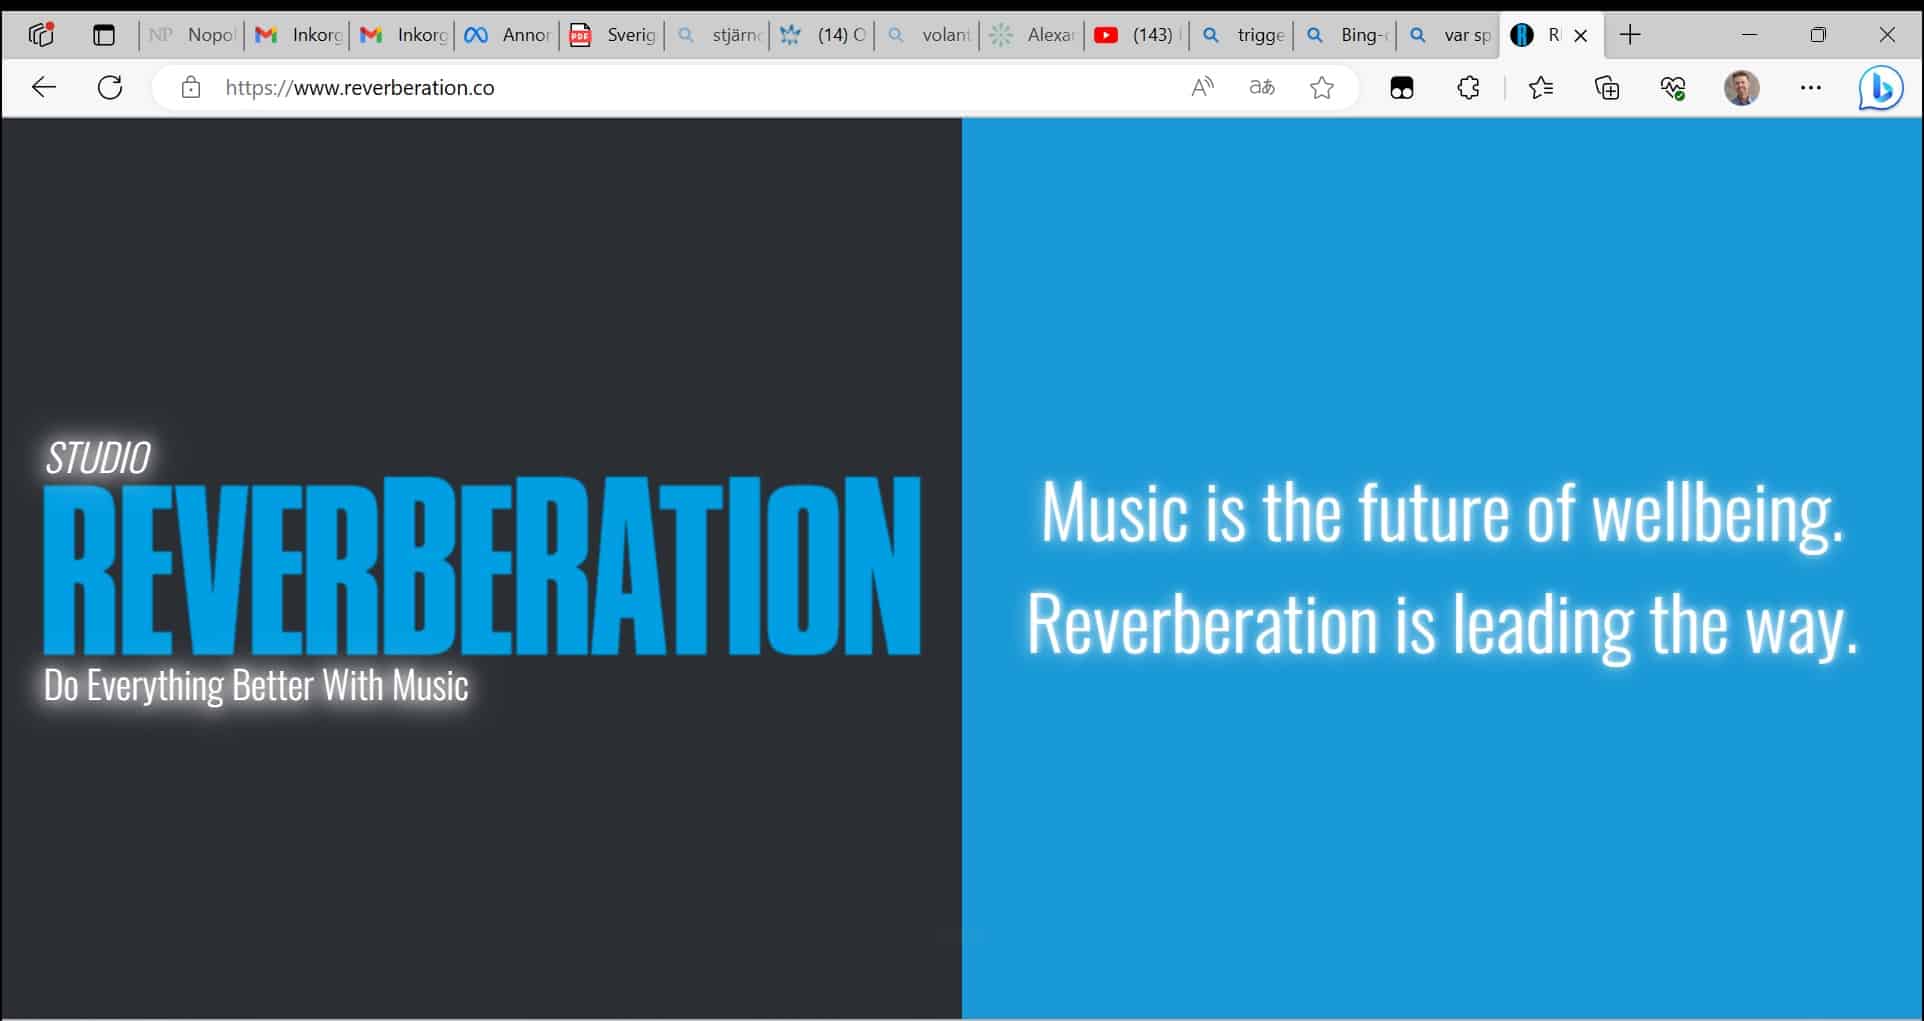Screen dimensions: 1924x1021
Task: Open the Bing Copilot sidebar button
Action: coord(1880,88)
